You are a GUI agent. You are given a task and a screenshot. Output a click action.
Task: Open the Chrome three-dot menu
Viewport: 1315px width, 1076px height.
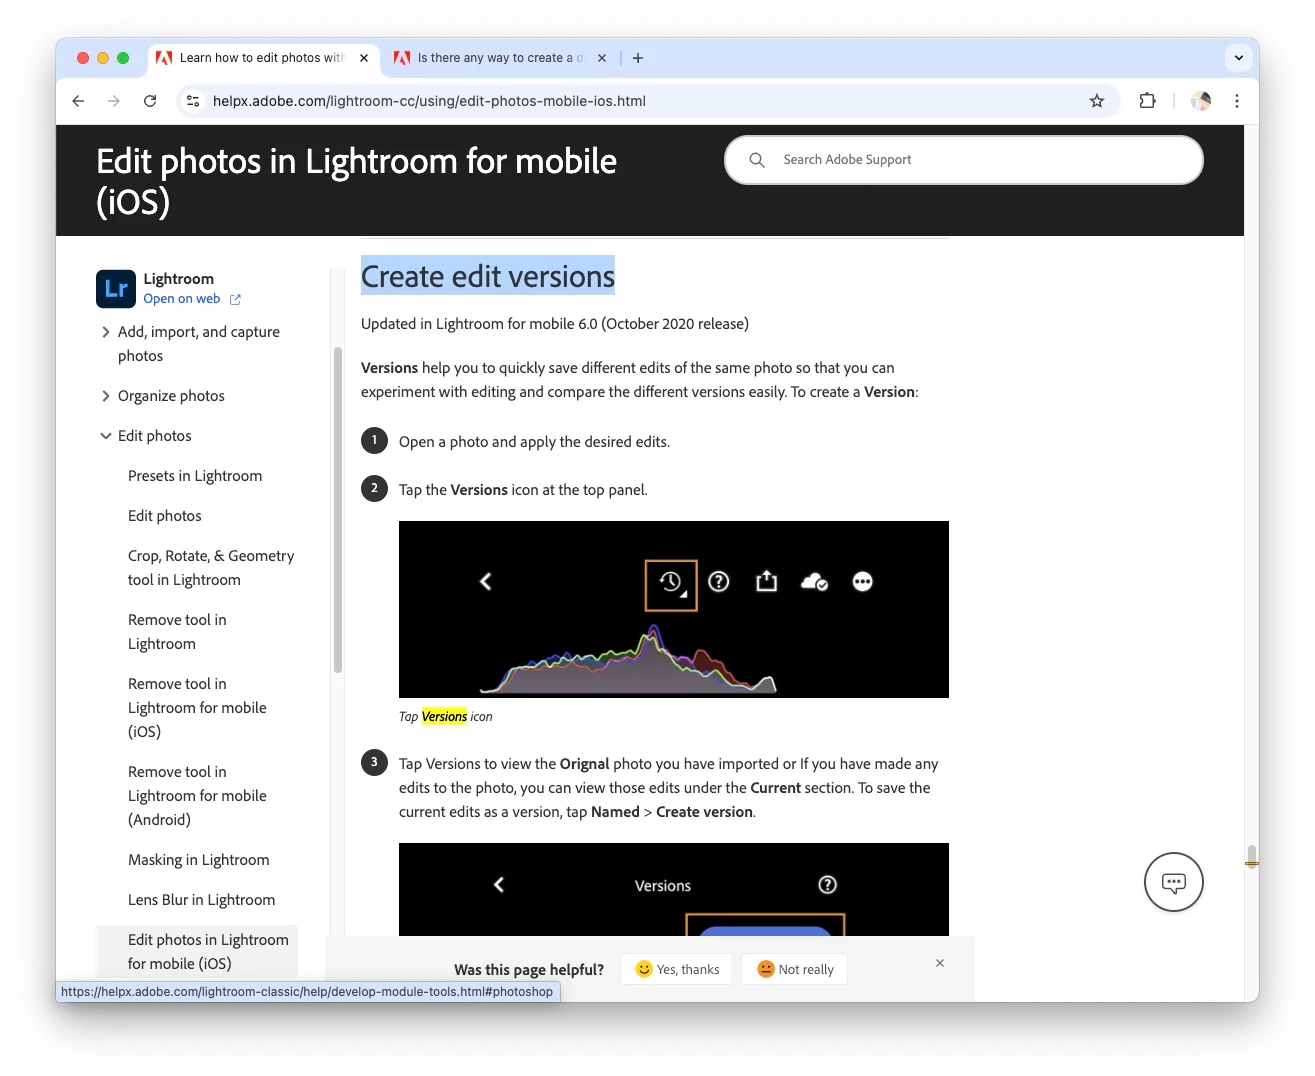[1237, 101]
